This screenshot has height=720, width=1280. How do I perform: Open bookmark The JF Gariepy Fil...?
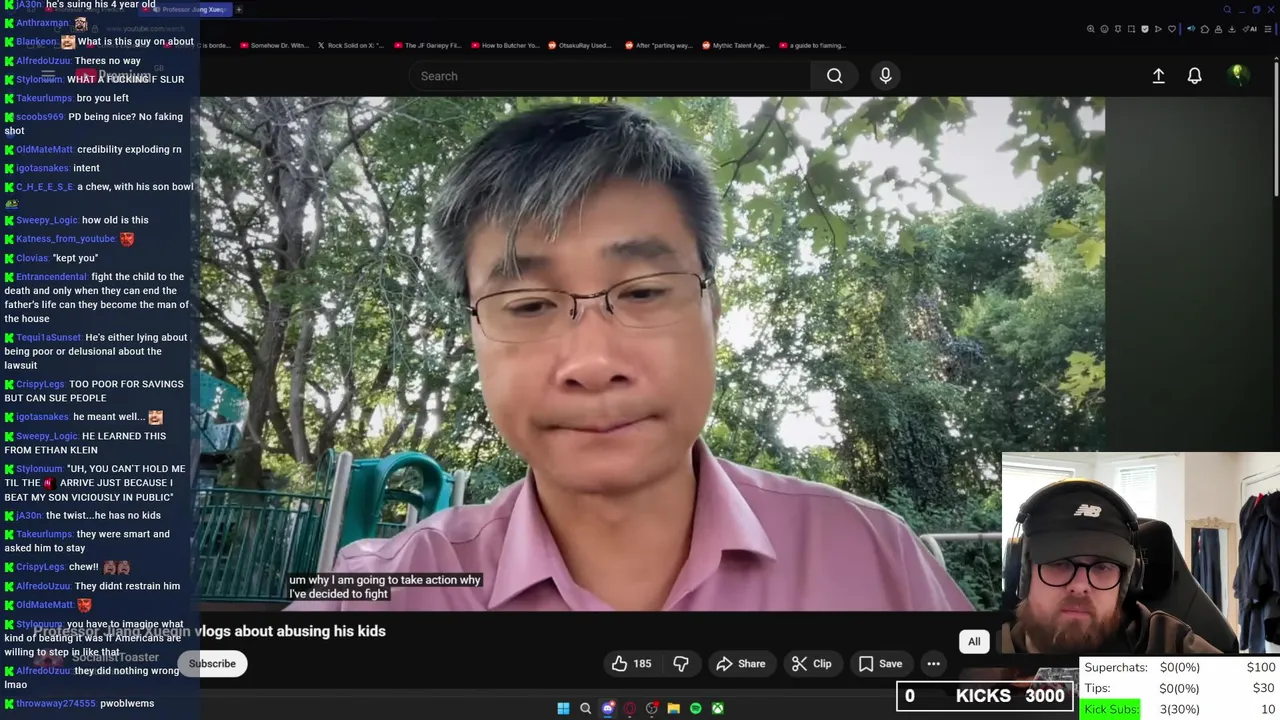[x=427, y=45]
